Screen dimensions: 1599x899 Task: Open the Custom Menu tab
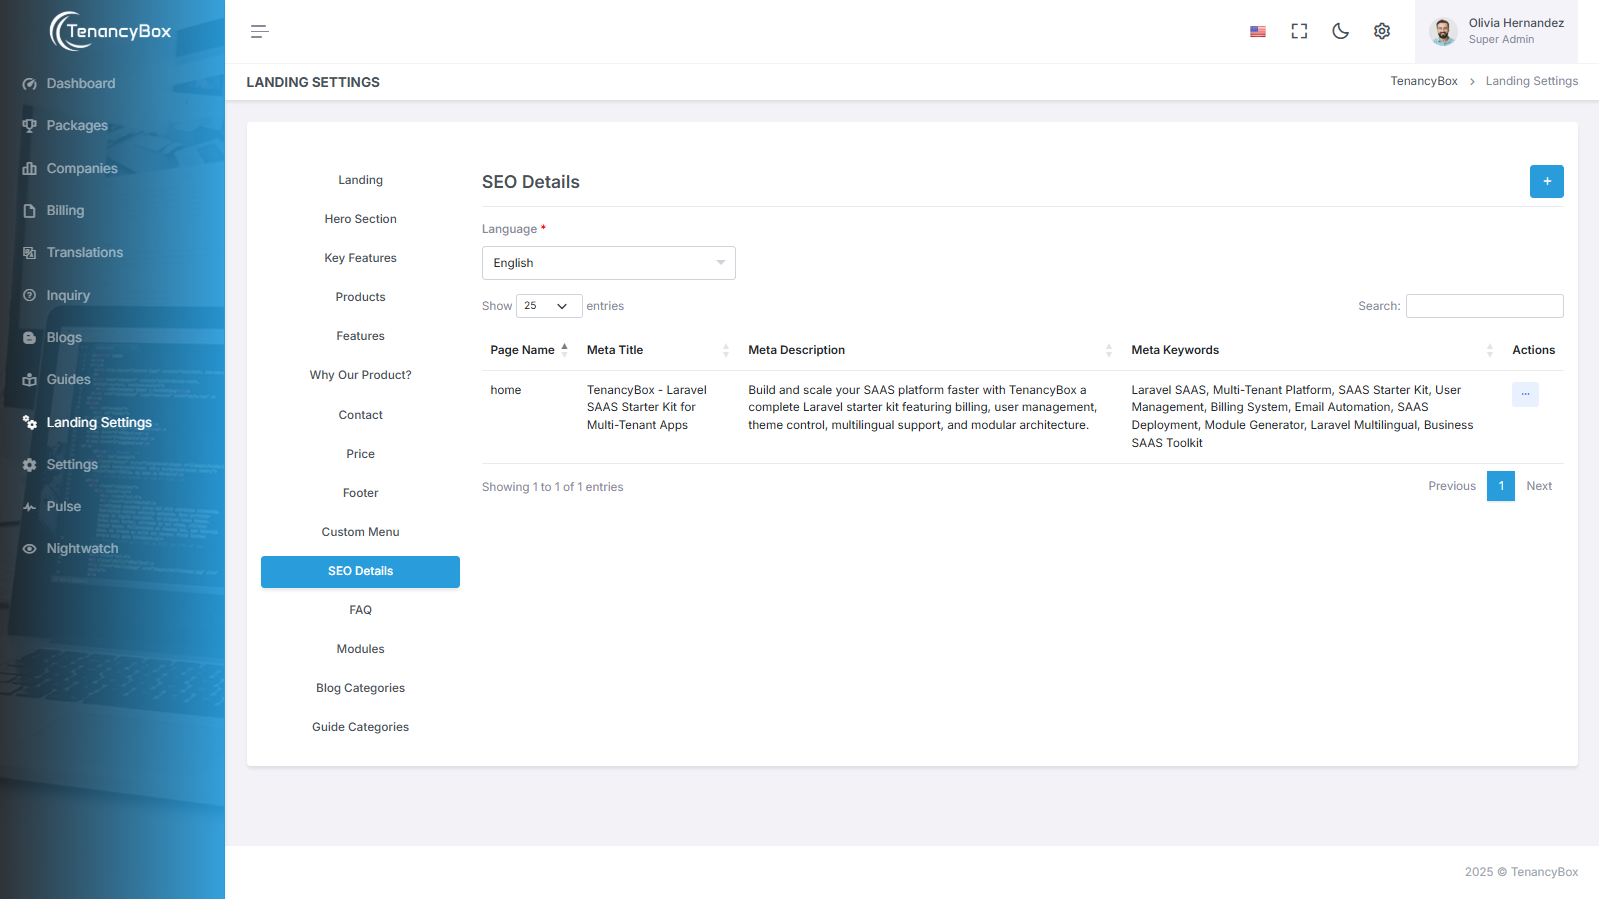pyautogui.click(x=360, y=532)
